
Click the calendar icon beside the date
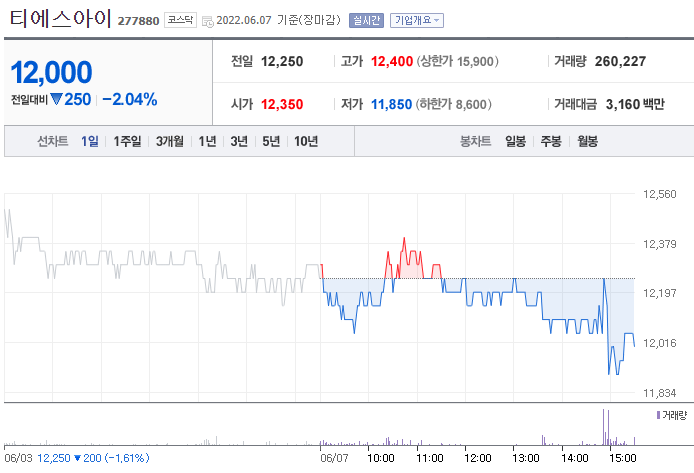coord(208,21)
